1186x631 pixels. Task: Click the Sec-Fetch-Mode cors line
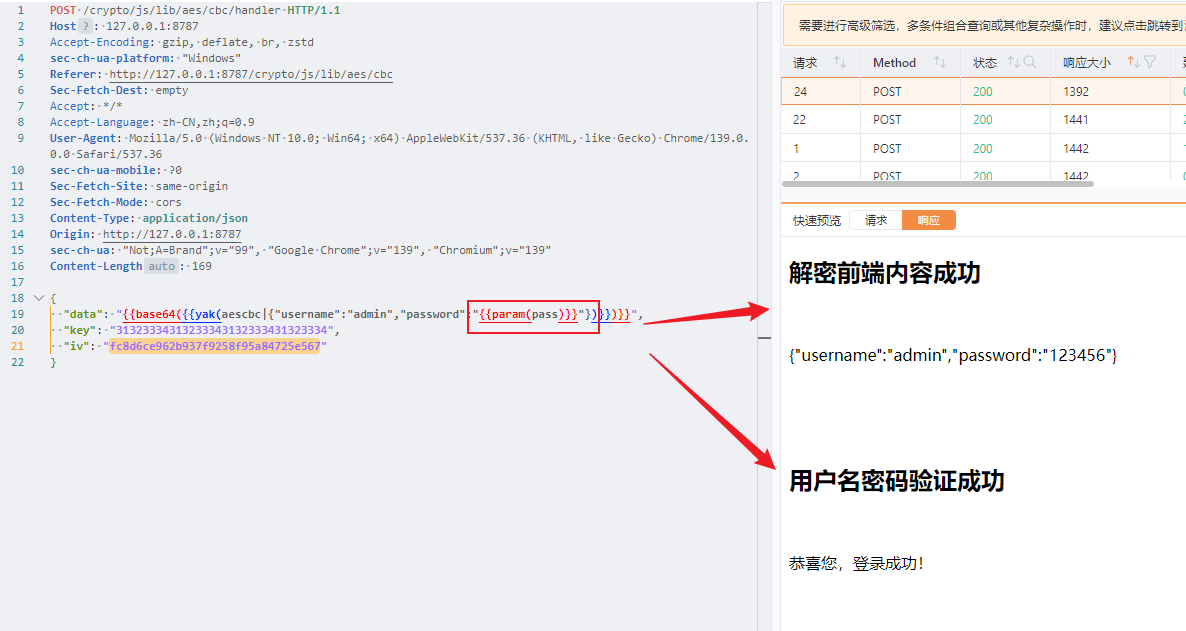[116, 202]
